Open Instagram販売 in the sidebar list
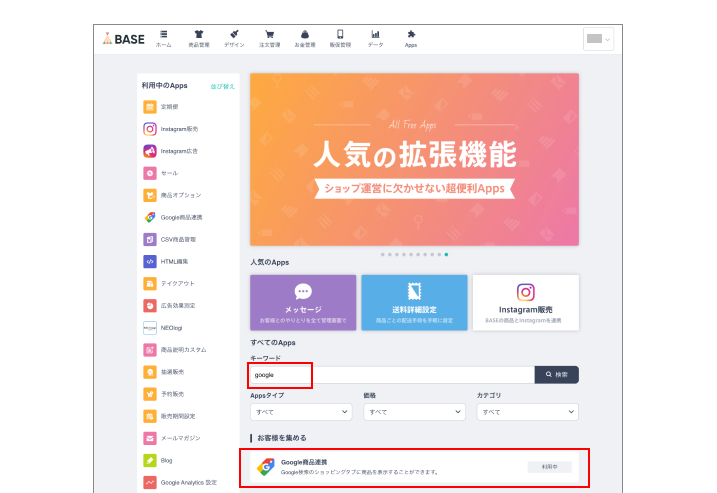Screen dimensions: 717x493 click(x=170, y=129)
